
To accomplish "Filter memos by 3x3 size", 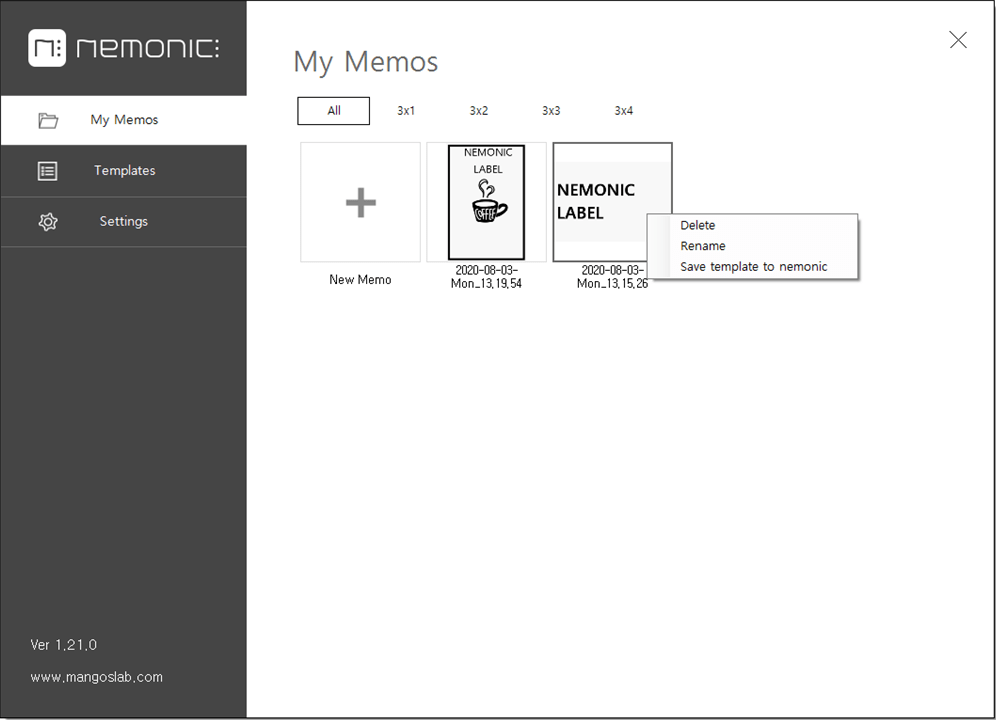I will (551, 111).
